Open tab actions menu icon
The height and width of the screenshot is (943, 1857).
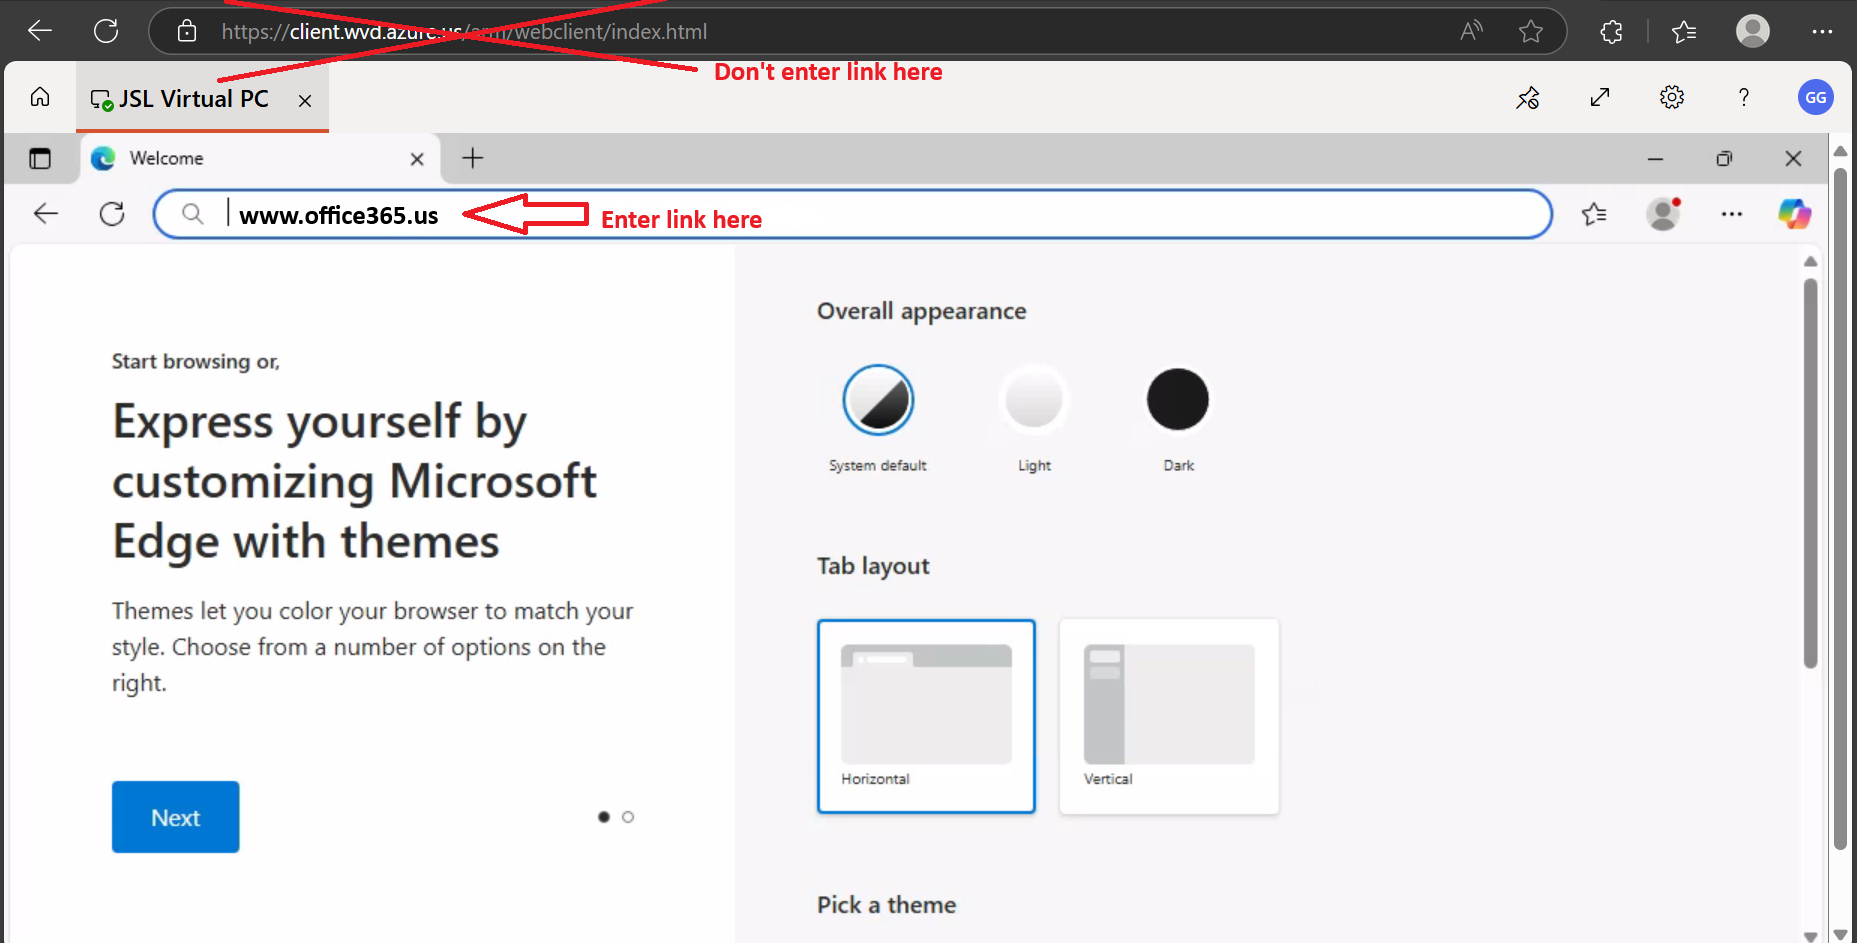[40, 159]
